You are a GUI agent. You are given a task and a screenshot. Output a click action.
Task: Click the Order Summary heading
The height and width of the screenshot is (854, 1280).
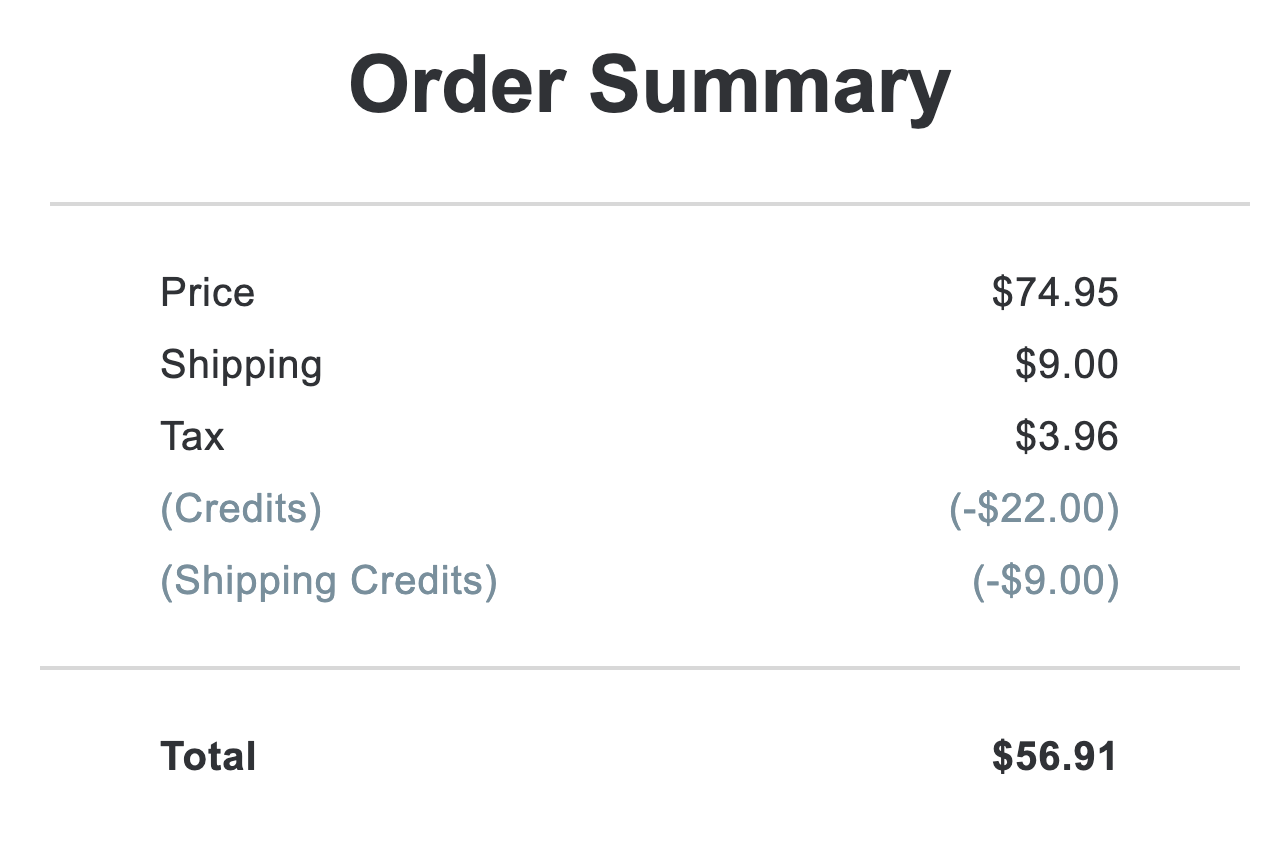pos(649,87)
